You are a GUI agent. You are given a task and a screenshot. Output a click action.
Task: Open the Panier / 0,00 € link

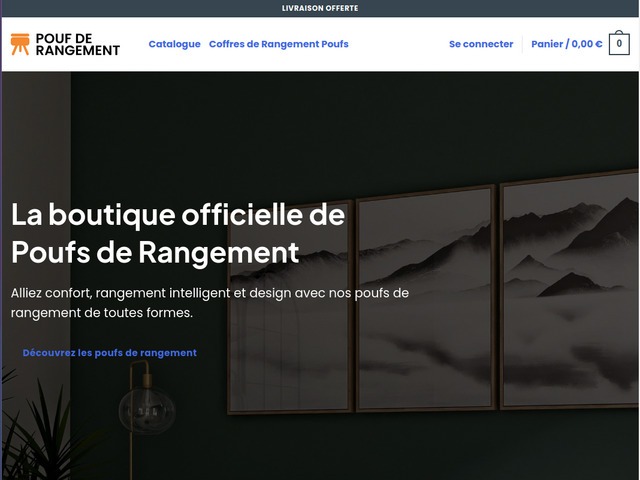(567, 44)
